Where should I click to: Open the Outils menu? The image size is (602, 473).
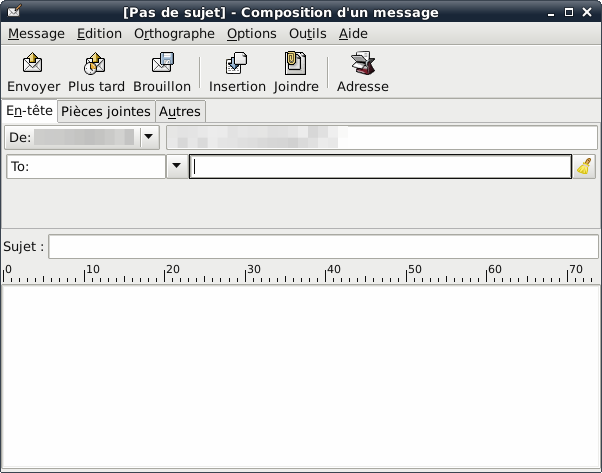coord(308,33)
